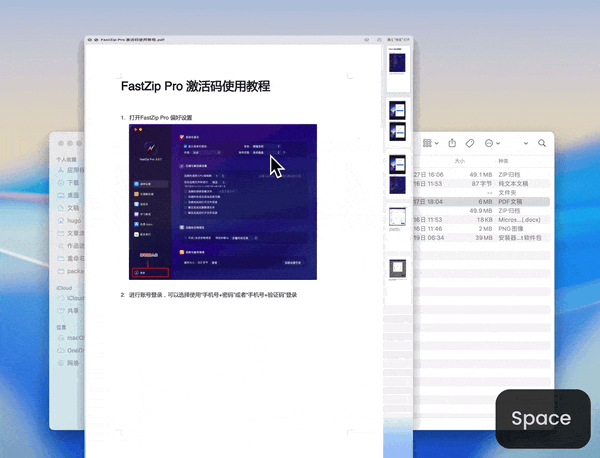Select the highlighted 6 MB PDF 文稿 row
Screen dimensions: 600x458
tap(482, 202)
